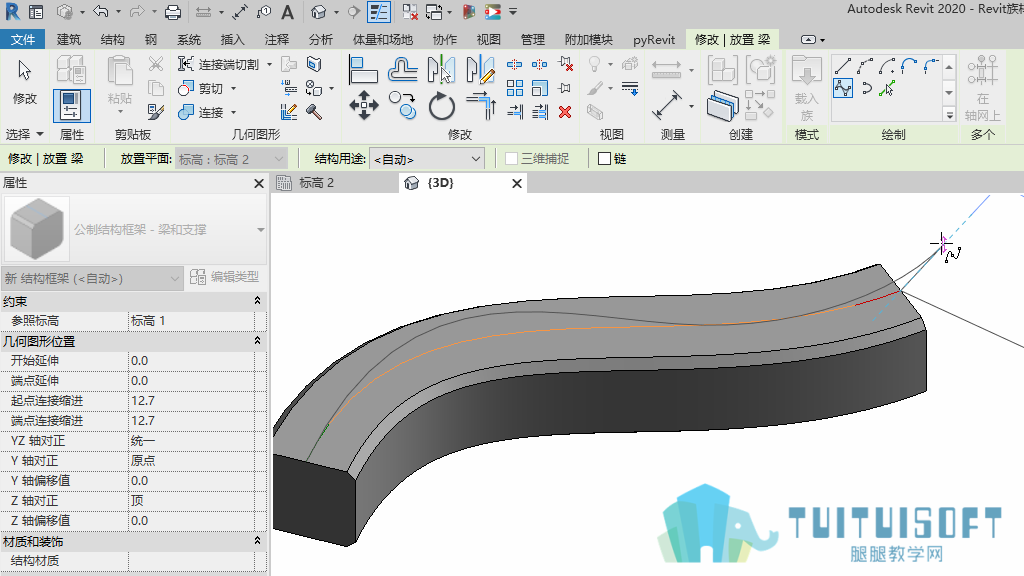
Task: Click the Mirror Pick Axis icon
Action: (x=441, y=69)
